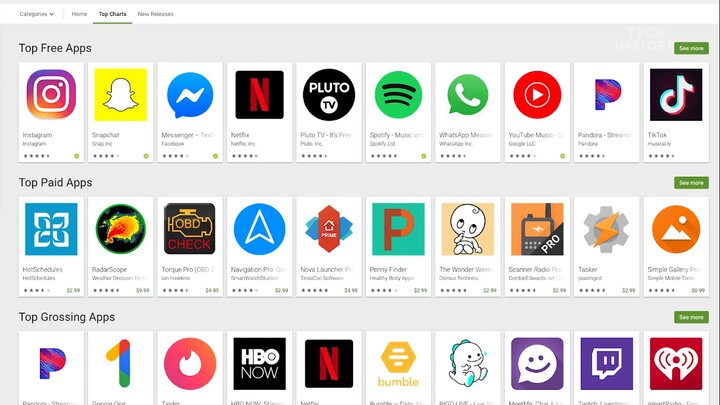
Task: Open the HBO NOW icon
Action: [x=259, y=364]
